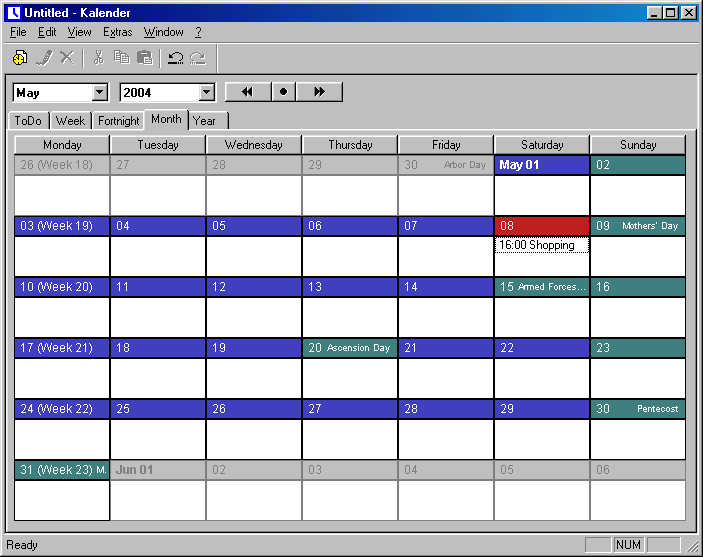703x557 pixels.
Task: Click 20 Ascension Day header
Action: click(350, 348)
